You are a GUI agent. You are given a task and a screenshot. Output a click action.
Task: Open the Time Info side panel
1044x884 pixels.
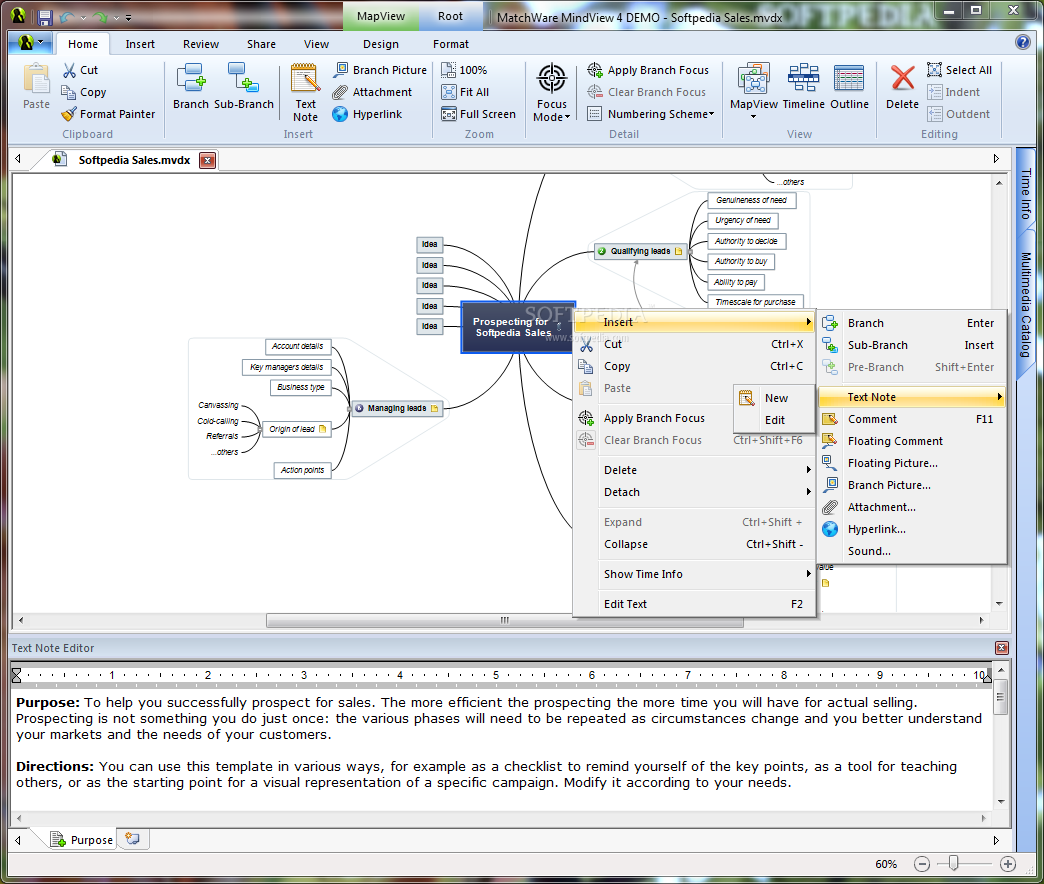(x=1025, y=194)
